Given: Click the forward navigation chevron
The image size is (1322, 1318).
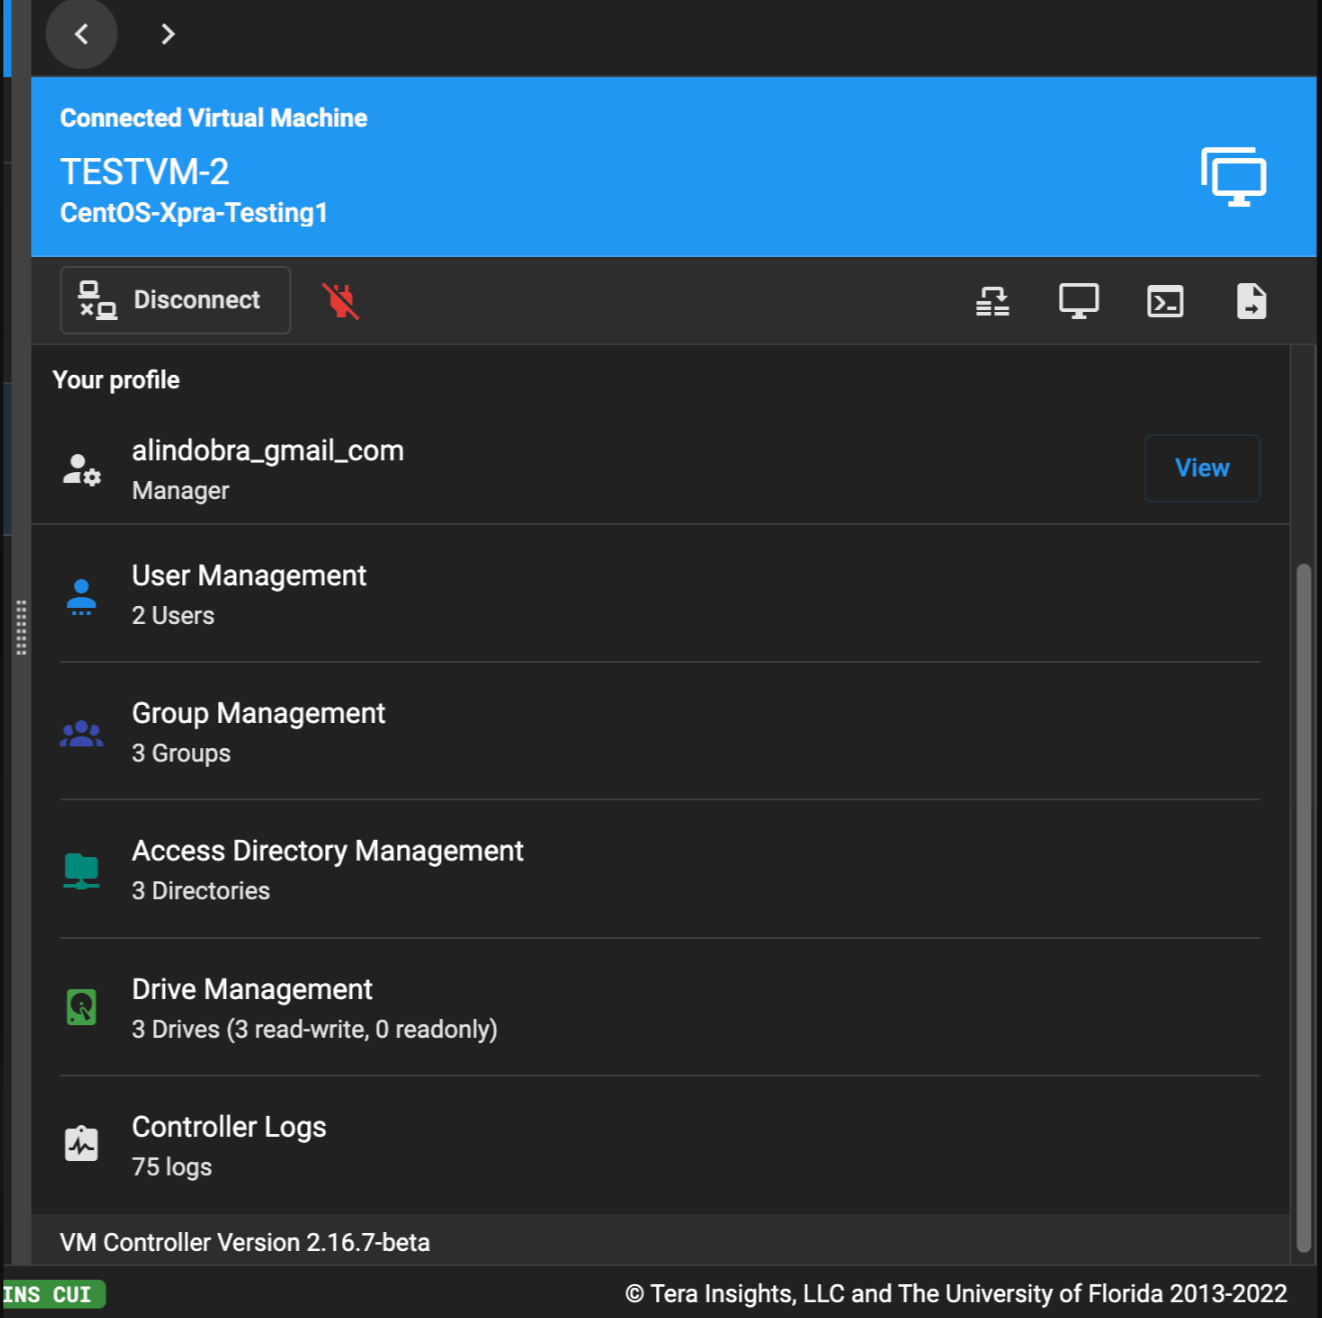Looking at the screenshot, I should click(167, 34).
